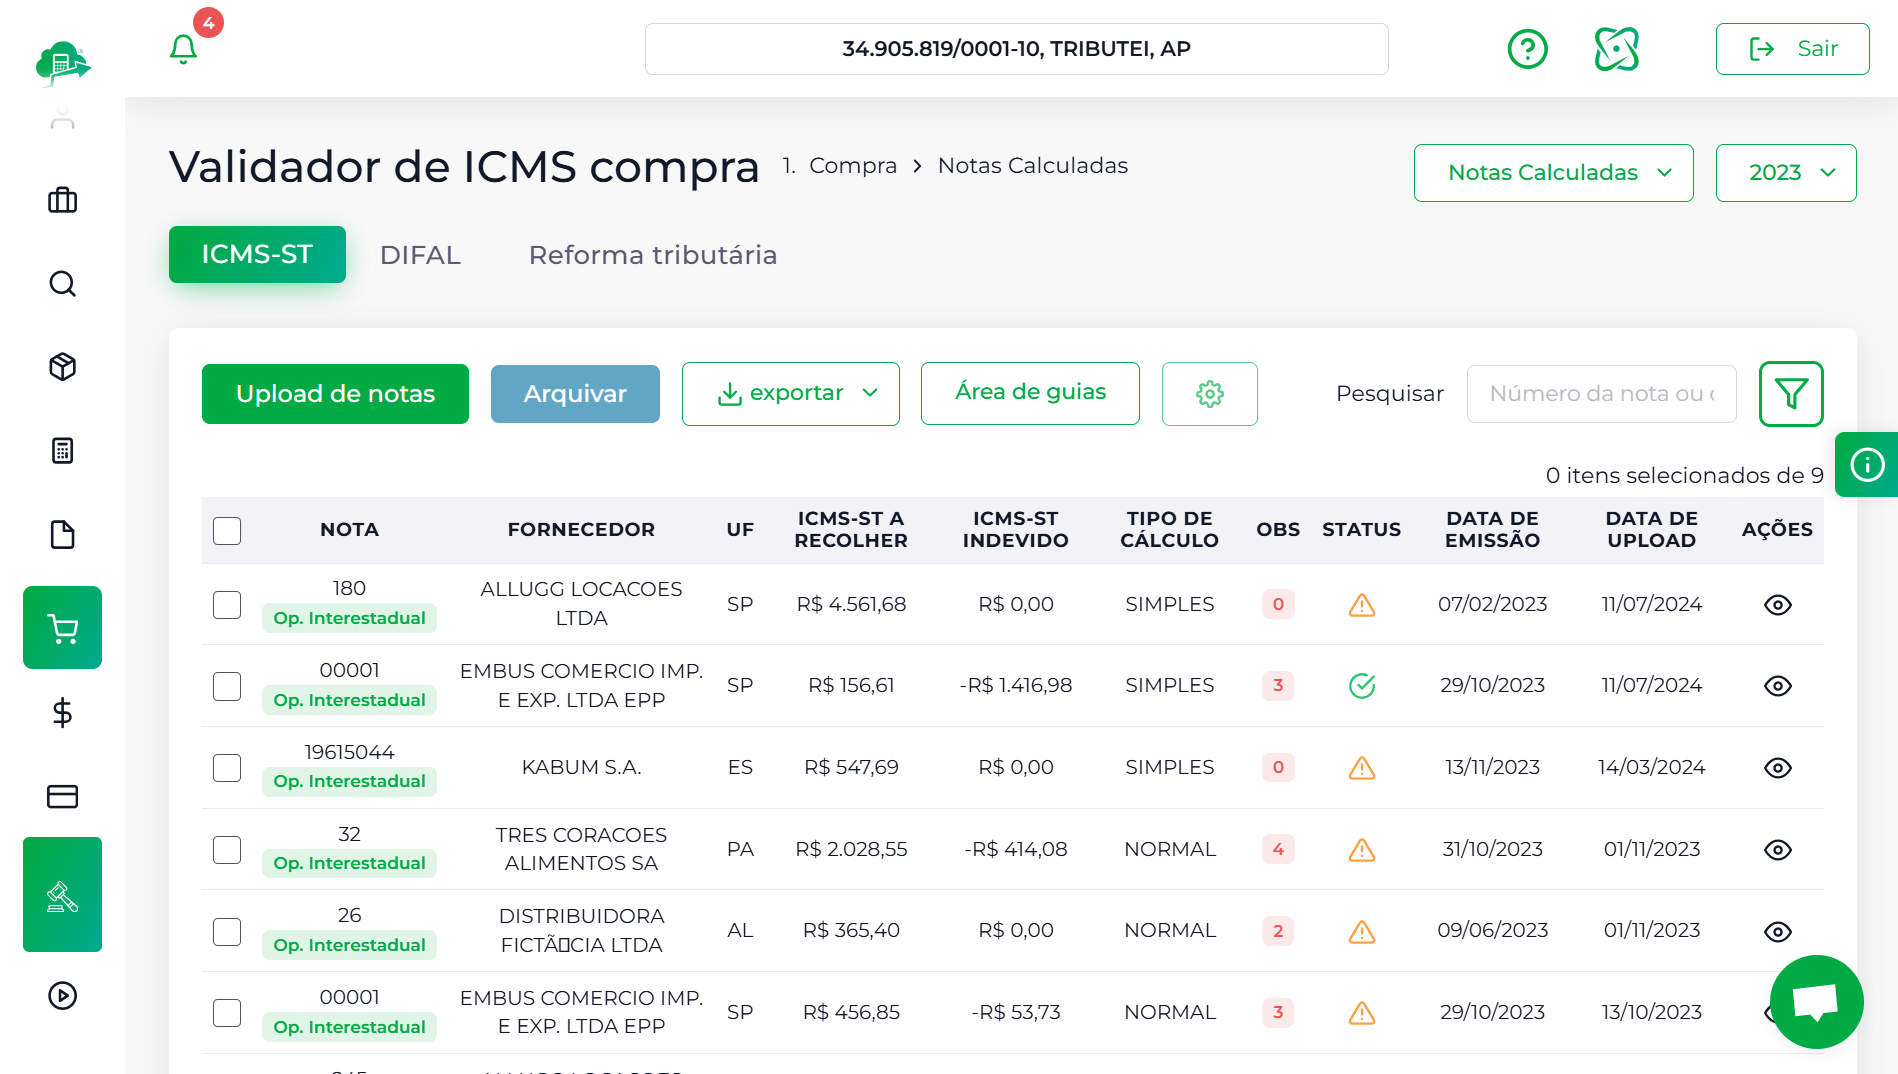This screenshot has height=1074, width=1898.
Task: Open the notifications bell
Action: pyautogui.click(x=183, y=49)
